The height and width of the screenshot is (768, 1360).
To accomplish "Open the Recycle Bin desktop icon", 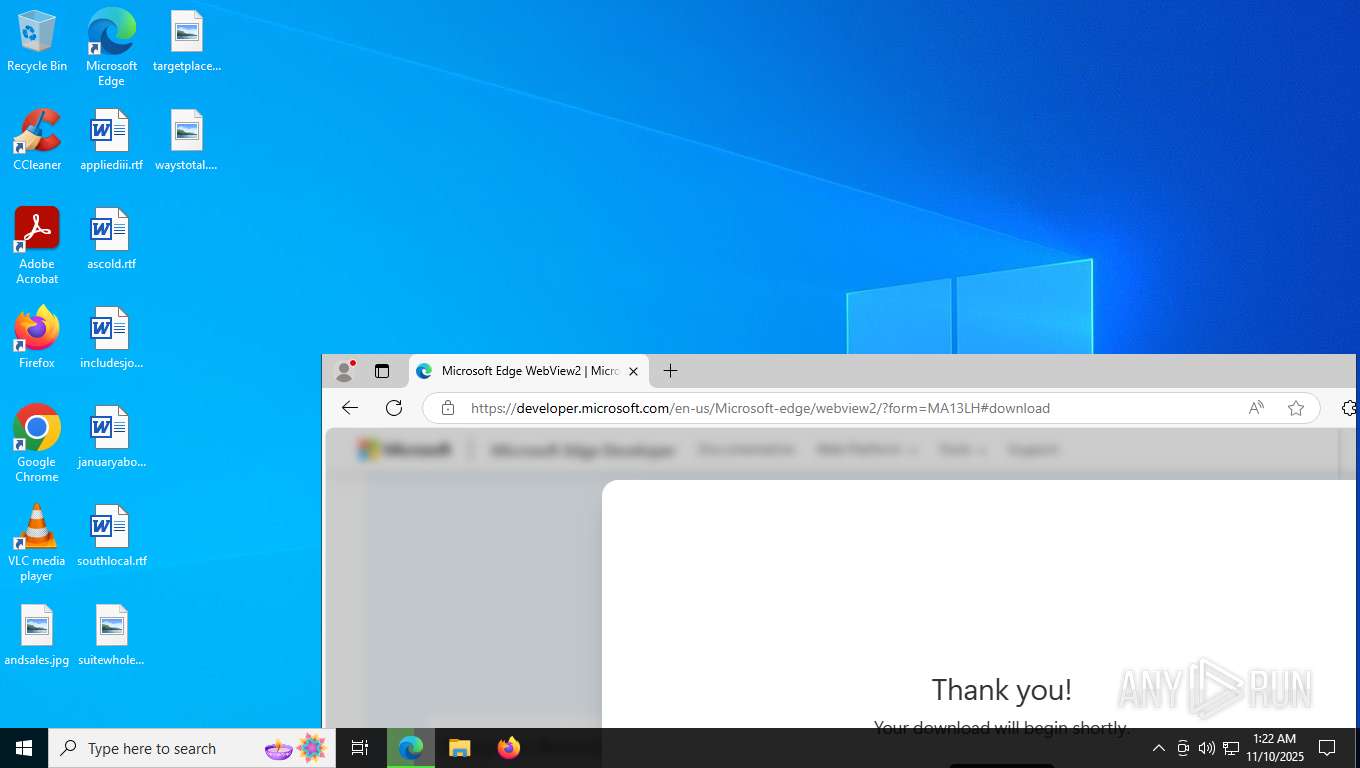I will [37, 41].
